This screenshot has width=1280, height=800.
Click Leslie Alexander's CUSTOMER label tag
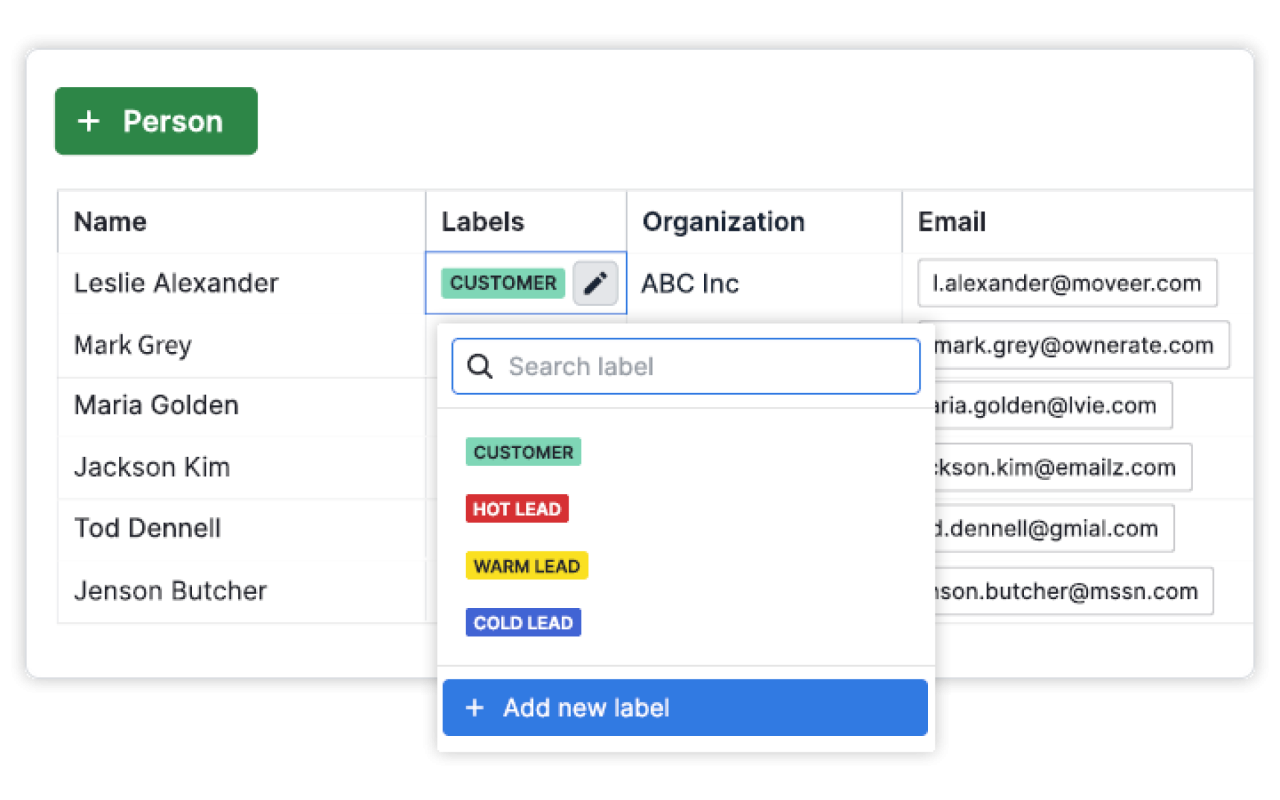coord(503,283)
